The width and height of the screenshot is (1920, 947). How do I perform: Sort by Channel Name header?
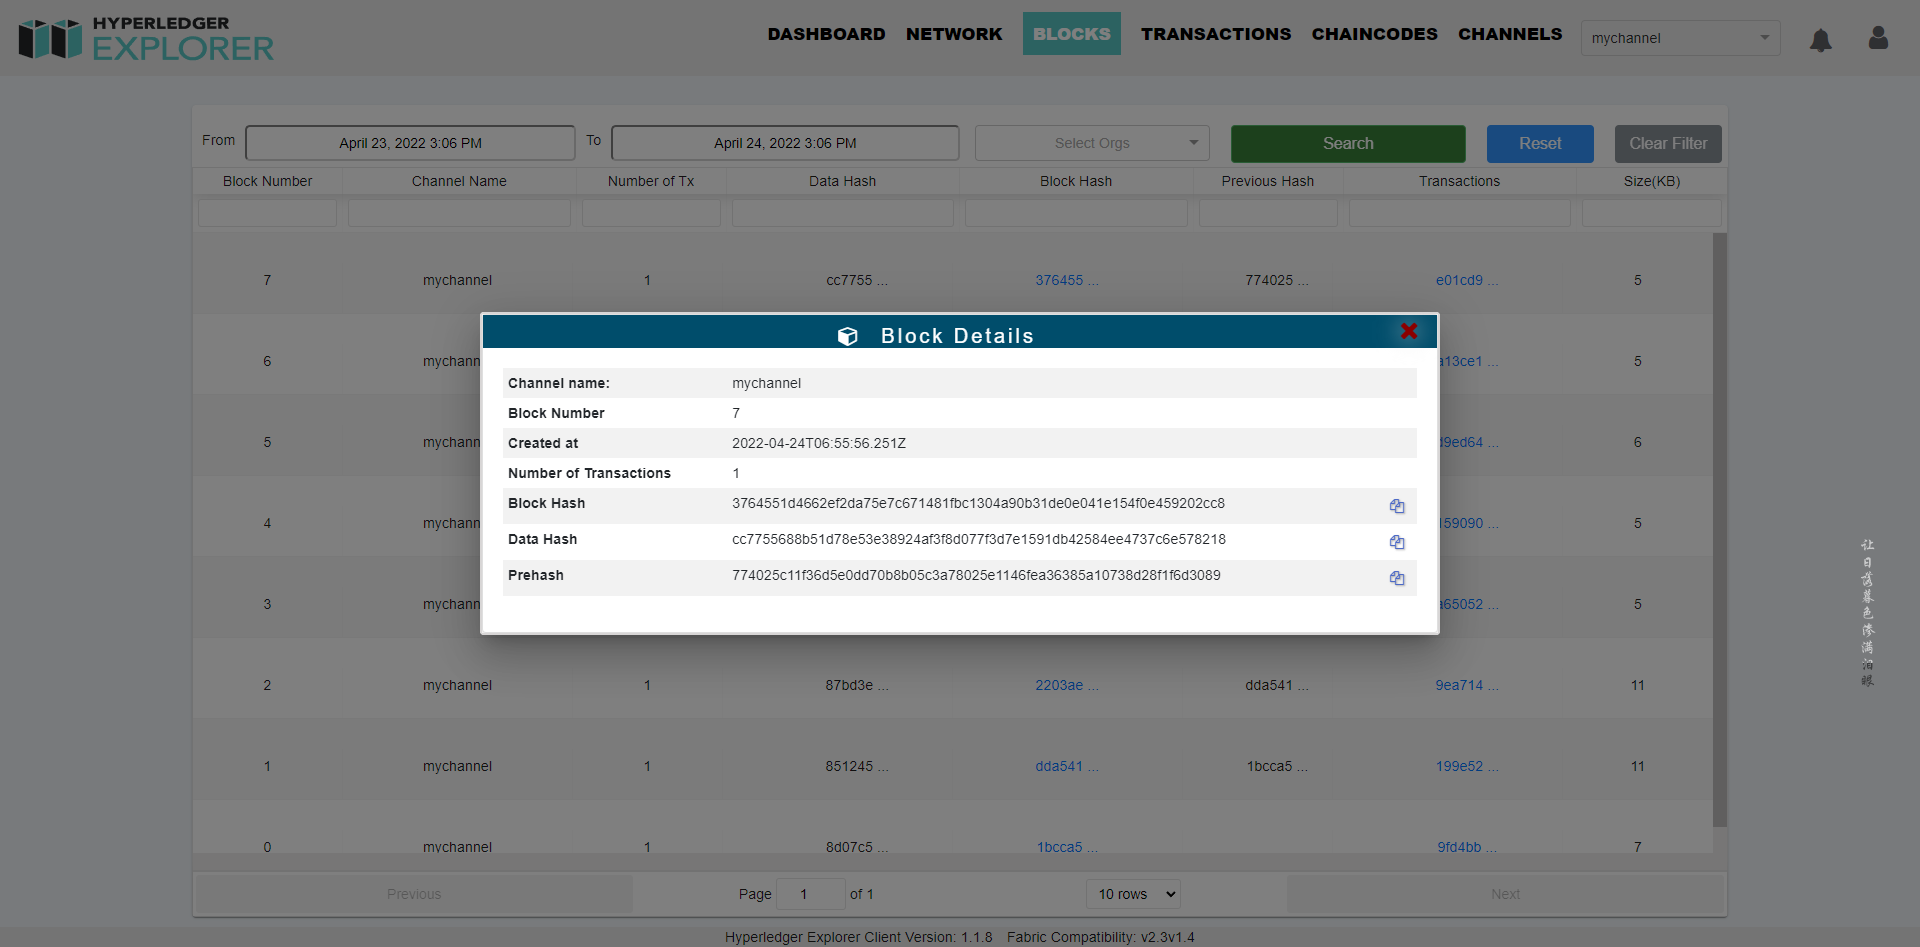(459, 181)
